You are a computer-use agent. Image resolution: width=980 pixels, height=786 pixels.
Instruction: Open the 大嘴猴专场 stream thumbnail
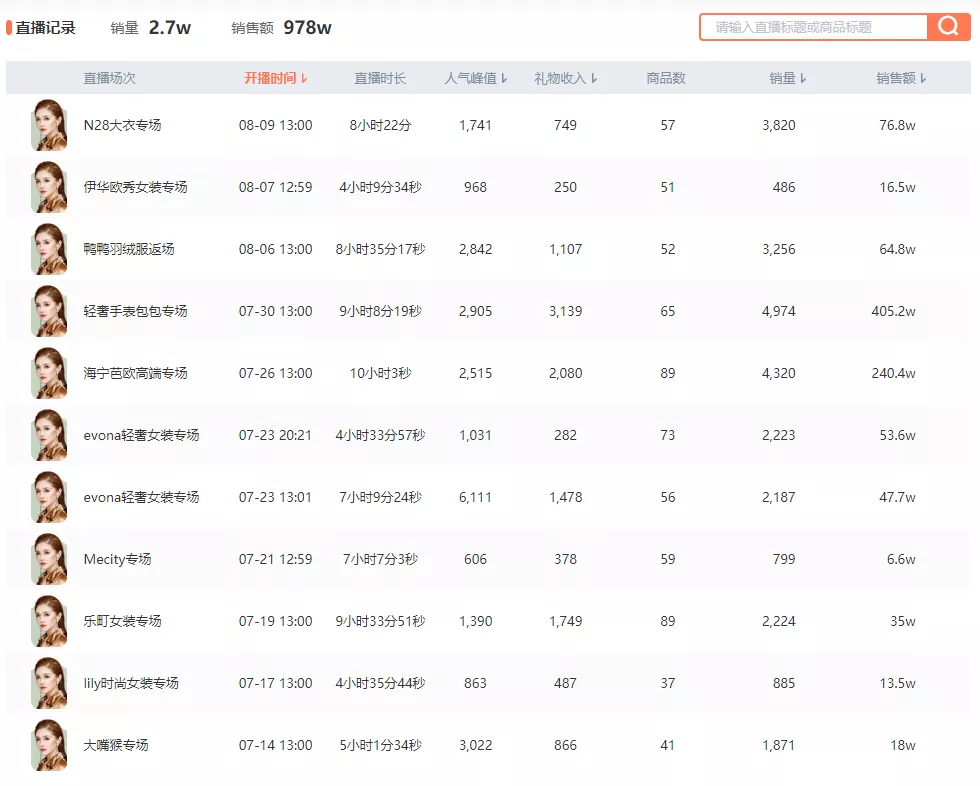point(49,745)
